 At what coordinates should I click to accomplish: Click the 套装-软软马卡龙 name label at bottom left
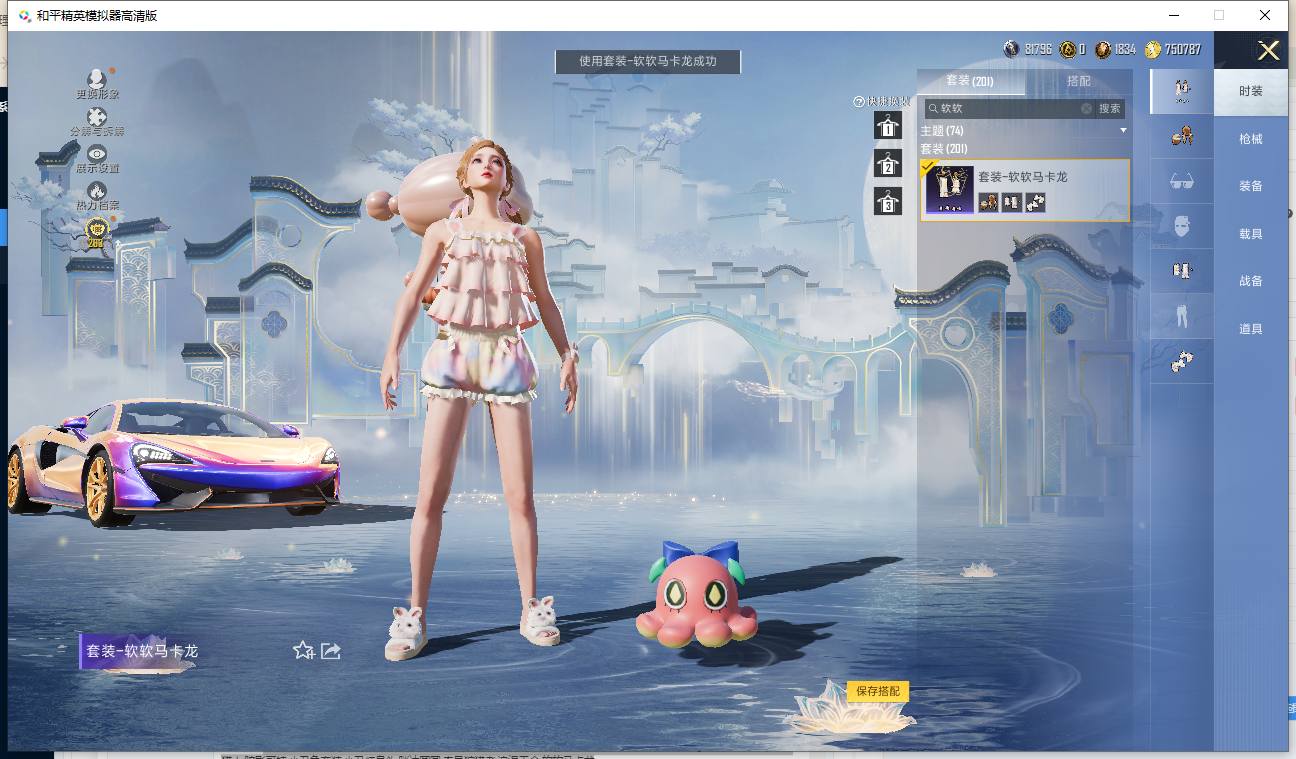[x=142, y=651]
